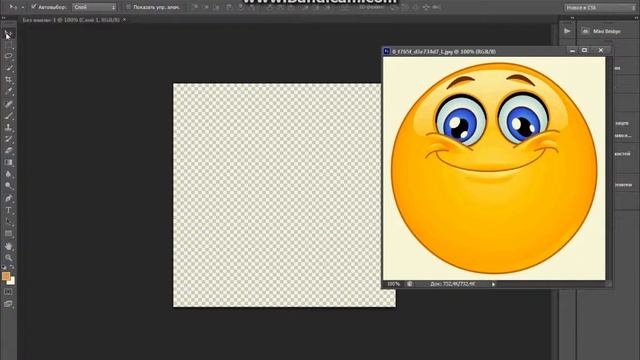Screen dimensions: 640x360
Task: Select the Healing Brush tool
Action: click(9, 104)
